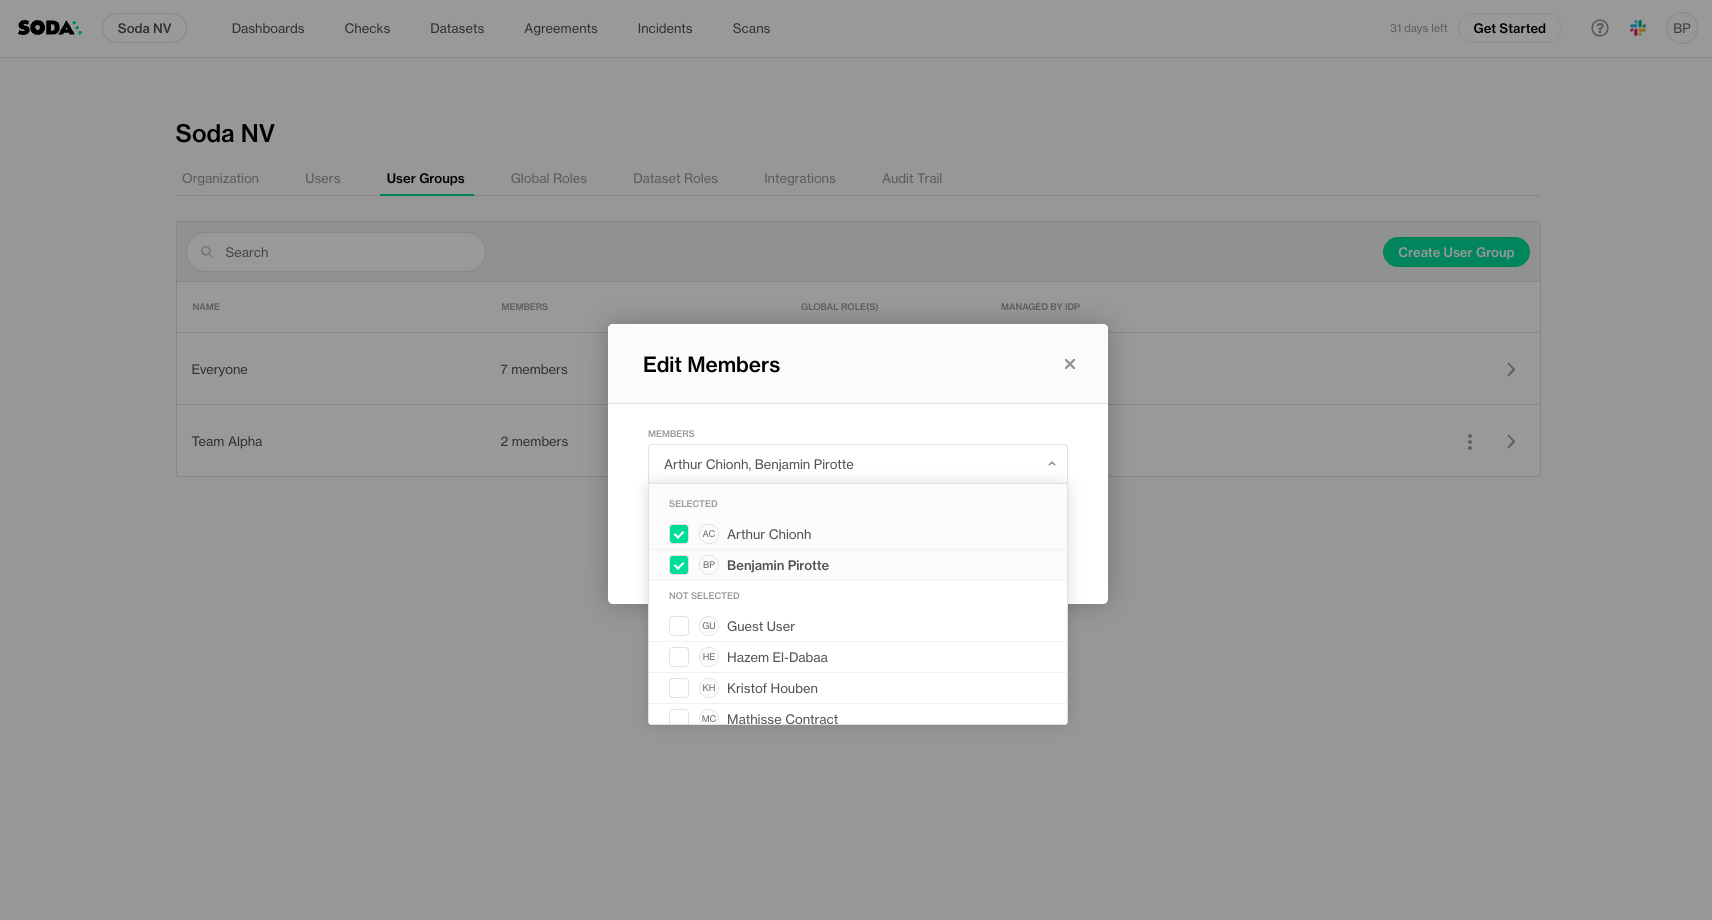Open the BP user profile avatar
Screen dimensions: 1712x920
[x=1682, y=28]
